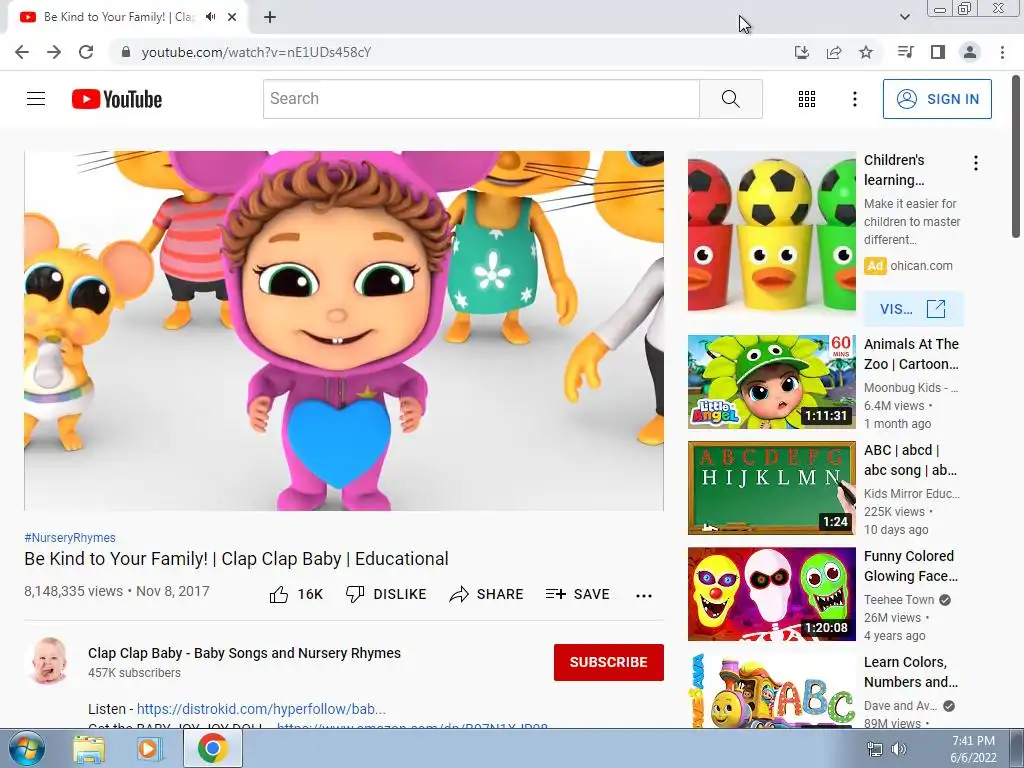Toggle Chrome side panel icon
1024x768 pixels.
938,52
